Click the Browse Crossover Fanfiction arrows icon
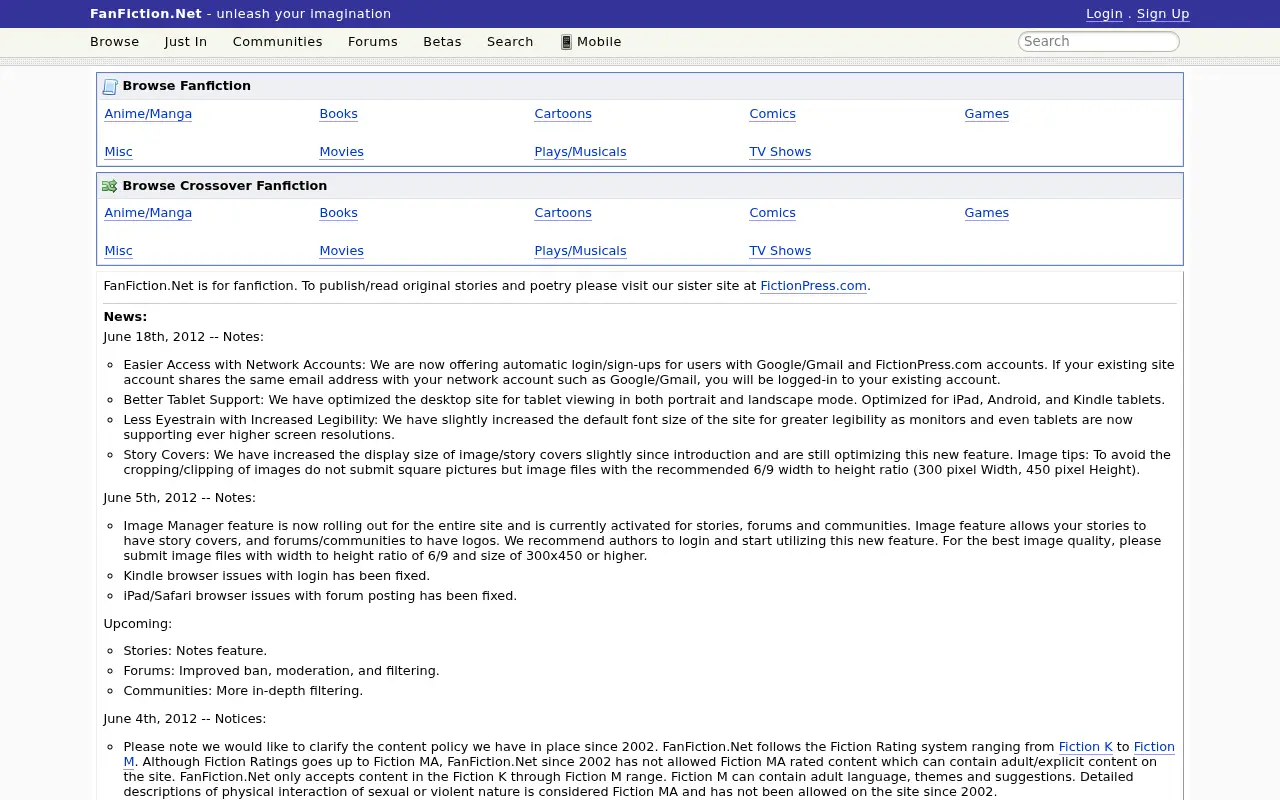The image size is (1280, 800). tap(110, 186)
